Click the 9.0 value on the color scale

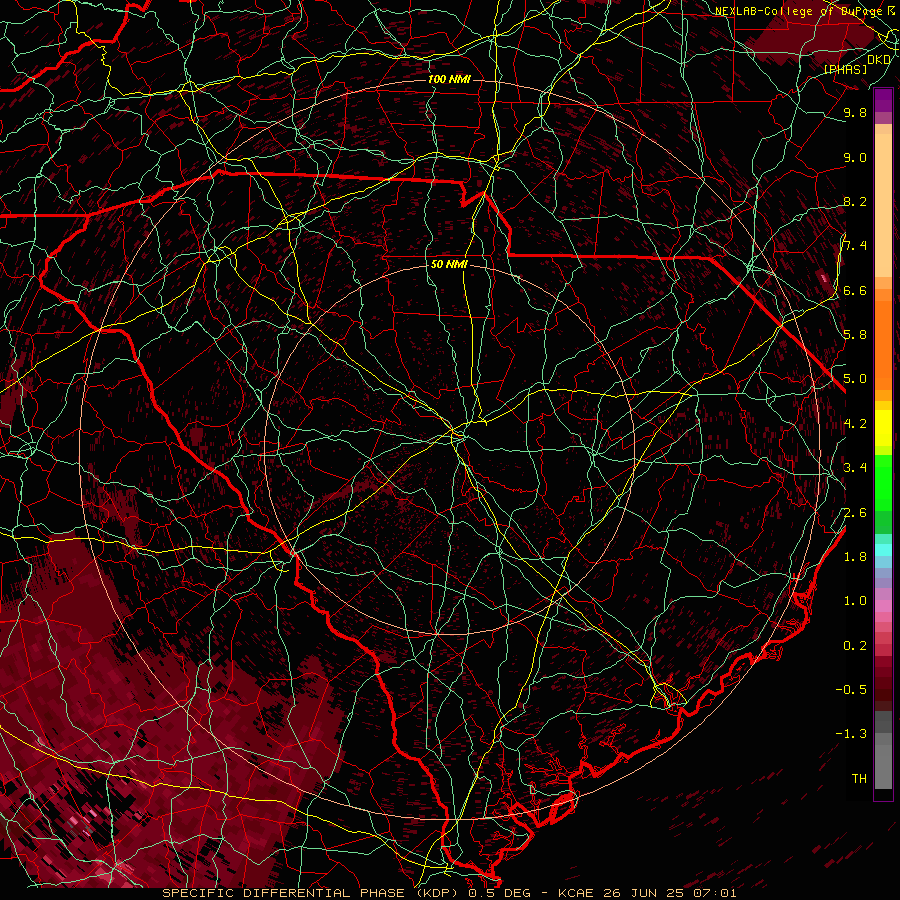coord(855,157)
